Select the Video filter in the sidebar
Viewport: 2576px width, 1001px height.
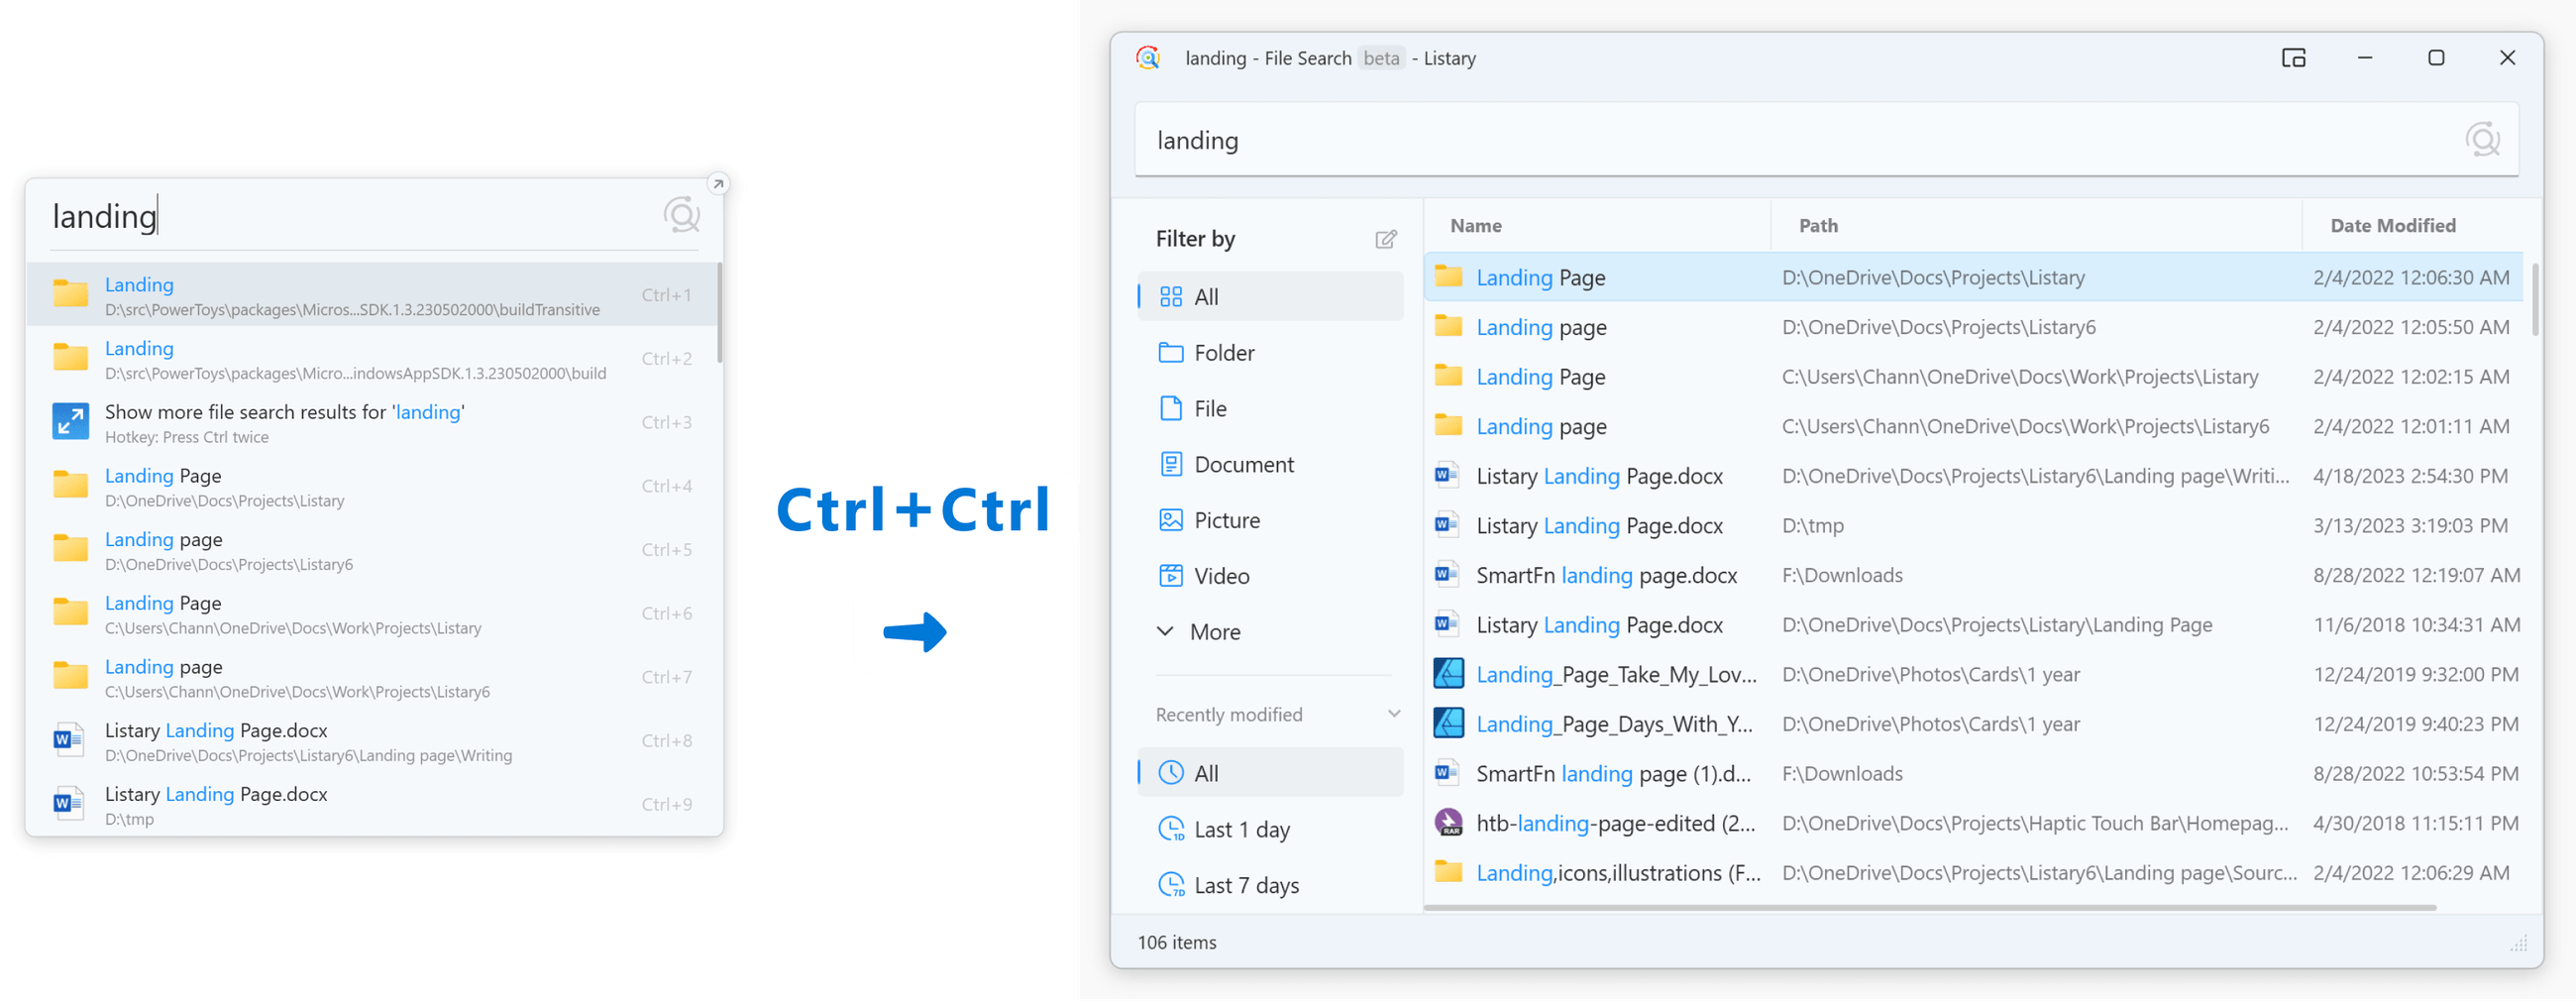1221,575
